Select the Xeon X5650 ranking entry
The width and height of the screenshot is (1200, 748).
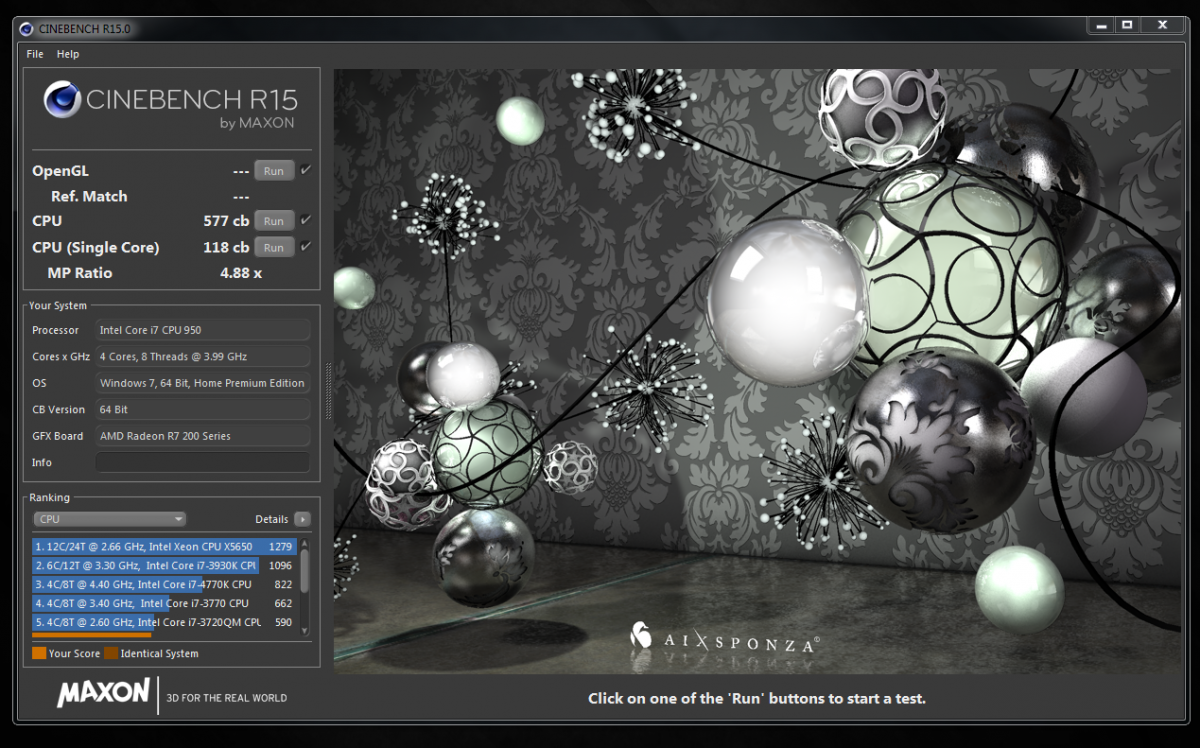(x=165, y=547)
